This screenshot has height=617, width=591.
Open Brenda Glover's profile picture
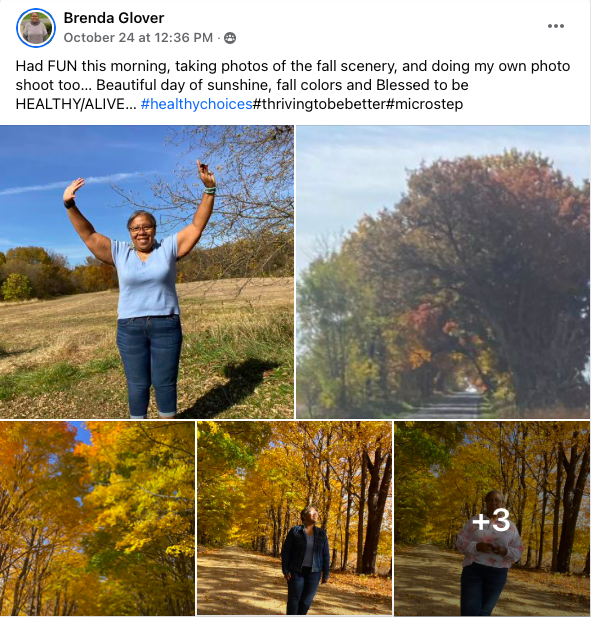point(35,28)
